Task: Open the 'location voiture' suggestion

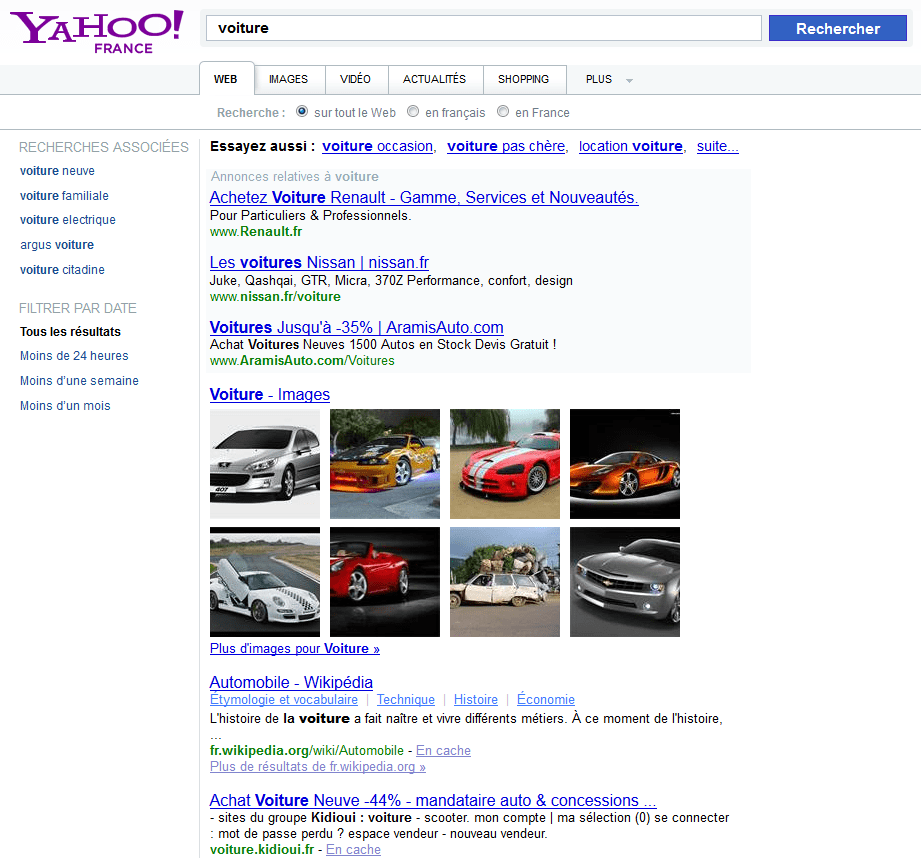Action: pos(631,146)
